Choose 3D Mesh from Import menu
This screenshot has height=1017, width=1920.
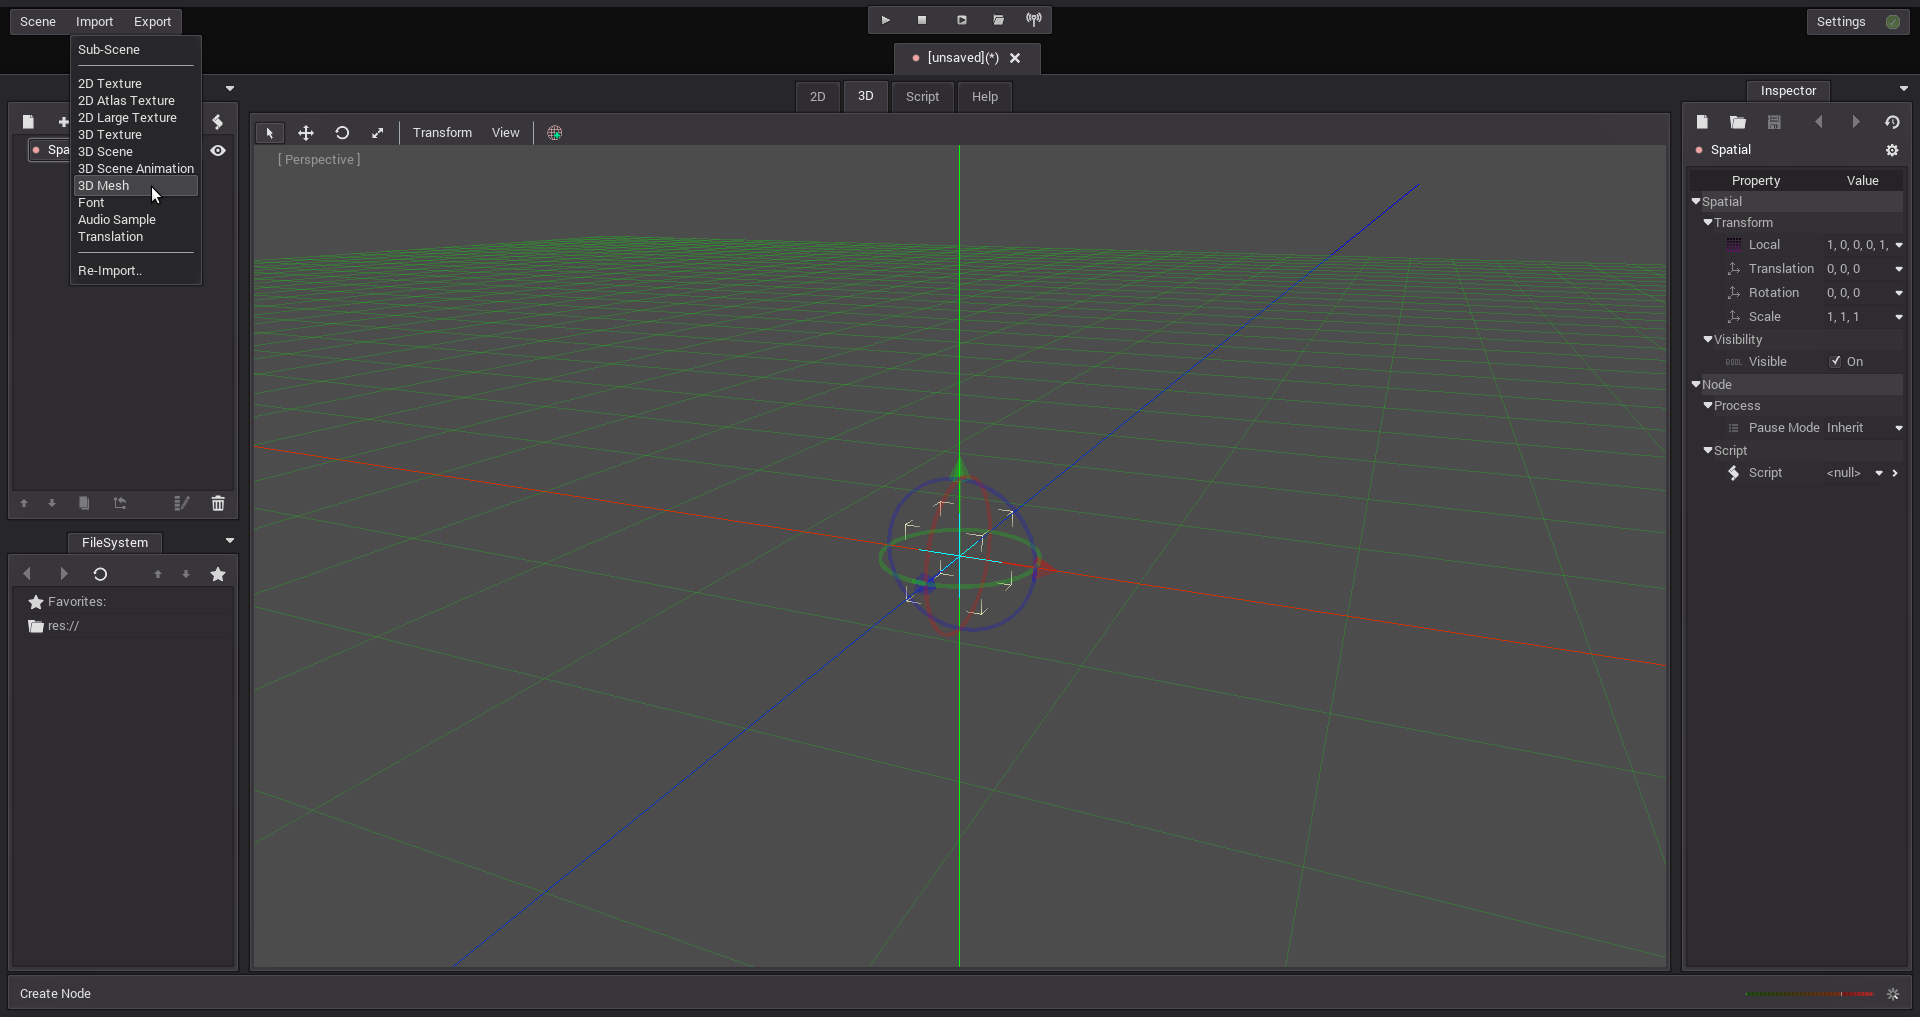click(x=136, y=186)
